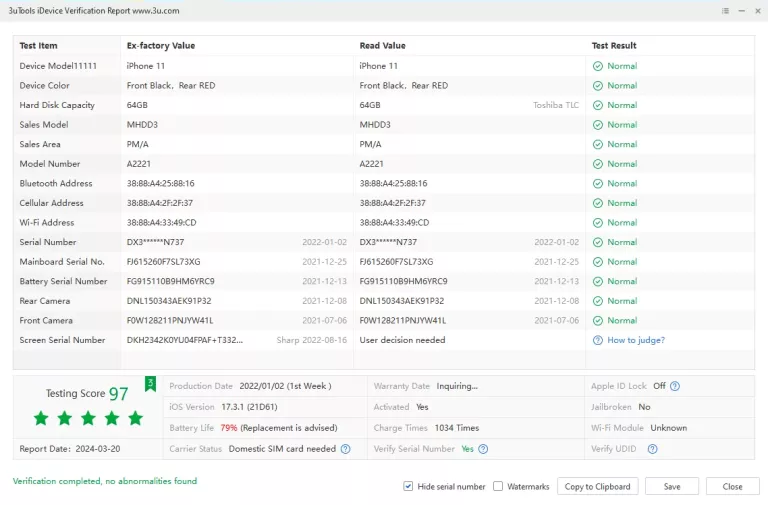Screen dimensions: 768x505
Task: Click the User decision needed text
Action: coord(402,340)
